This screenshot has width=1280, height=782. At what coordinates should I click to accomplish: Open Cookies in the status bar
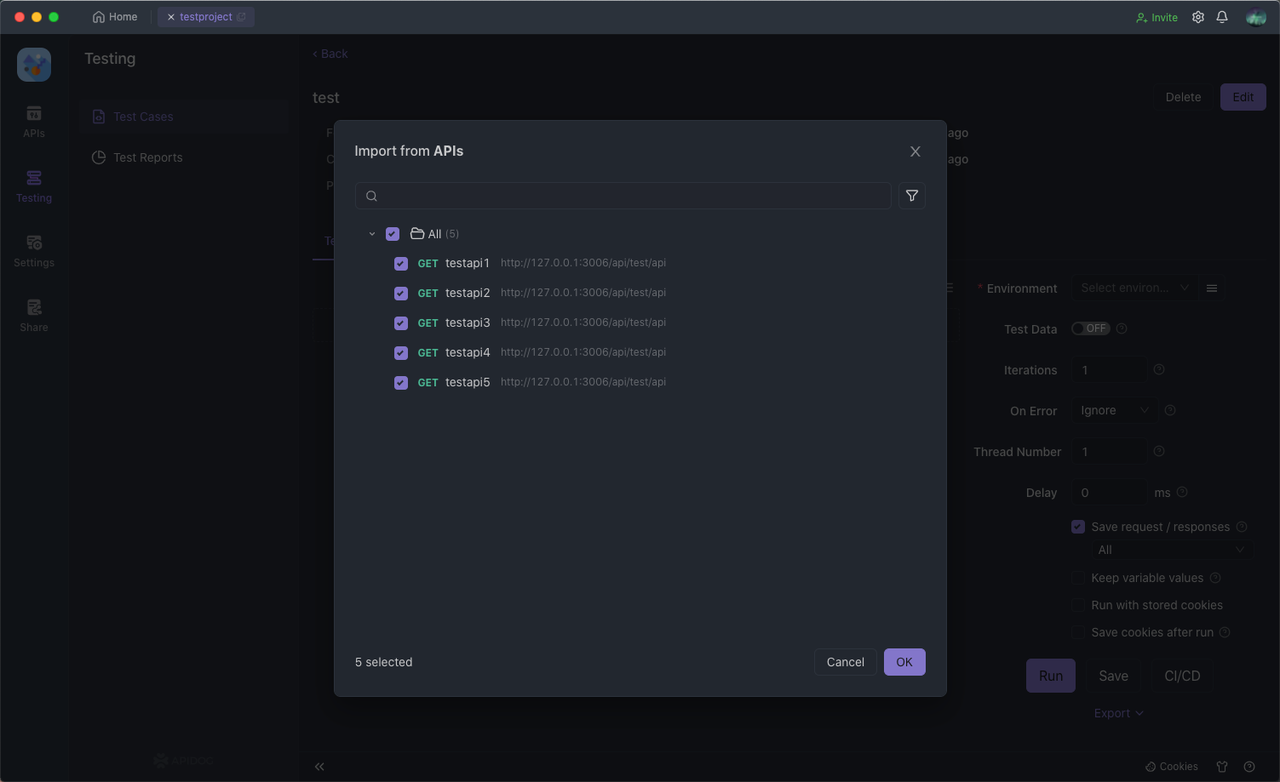(1172, 767)
